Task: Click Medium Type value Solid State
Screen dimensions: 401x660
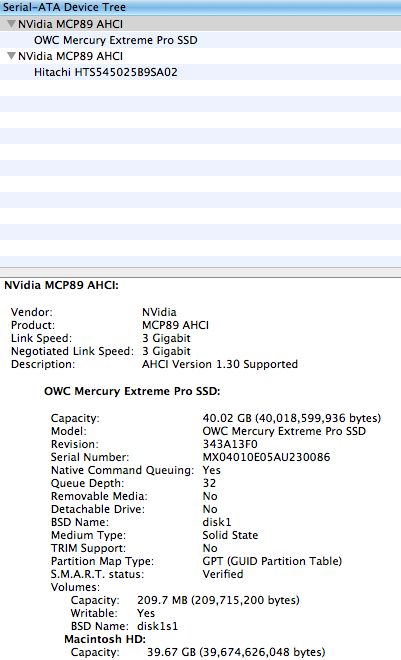Action: (230, 536)
